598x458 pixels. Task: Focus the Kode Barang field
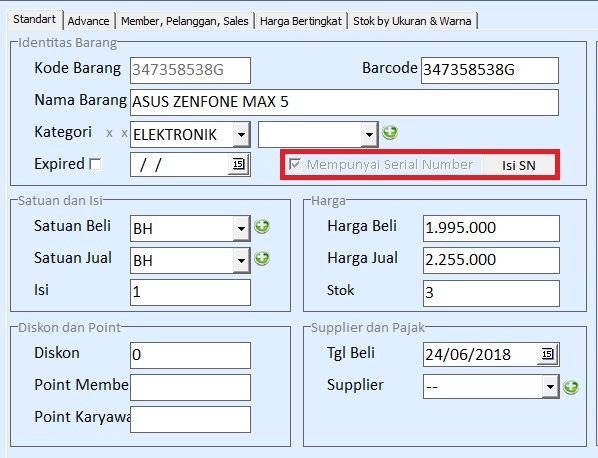pyautogui.click(x=190, y=70)
